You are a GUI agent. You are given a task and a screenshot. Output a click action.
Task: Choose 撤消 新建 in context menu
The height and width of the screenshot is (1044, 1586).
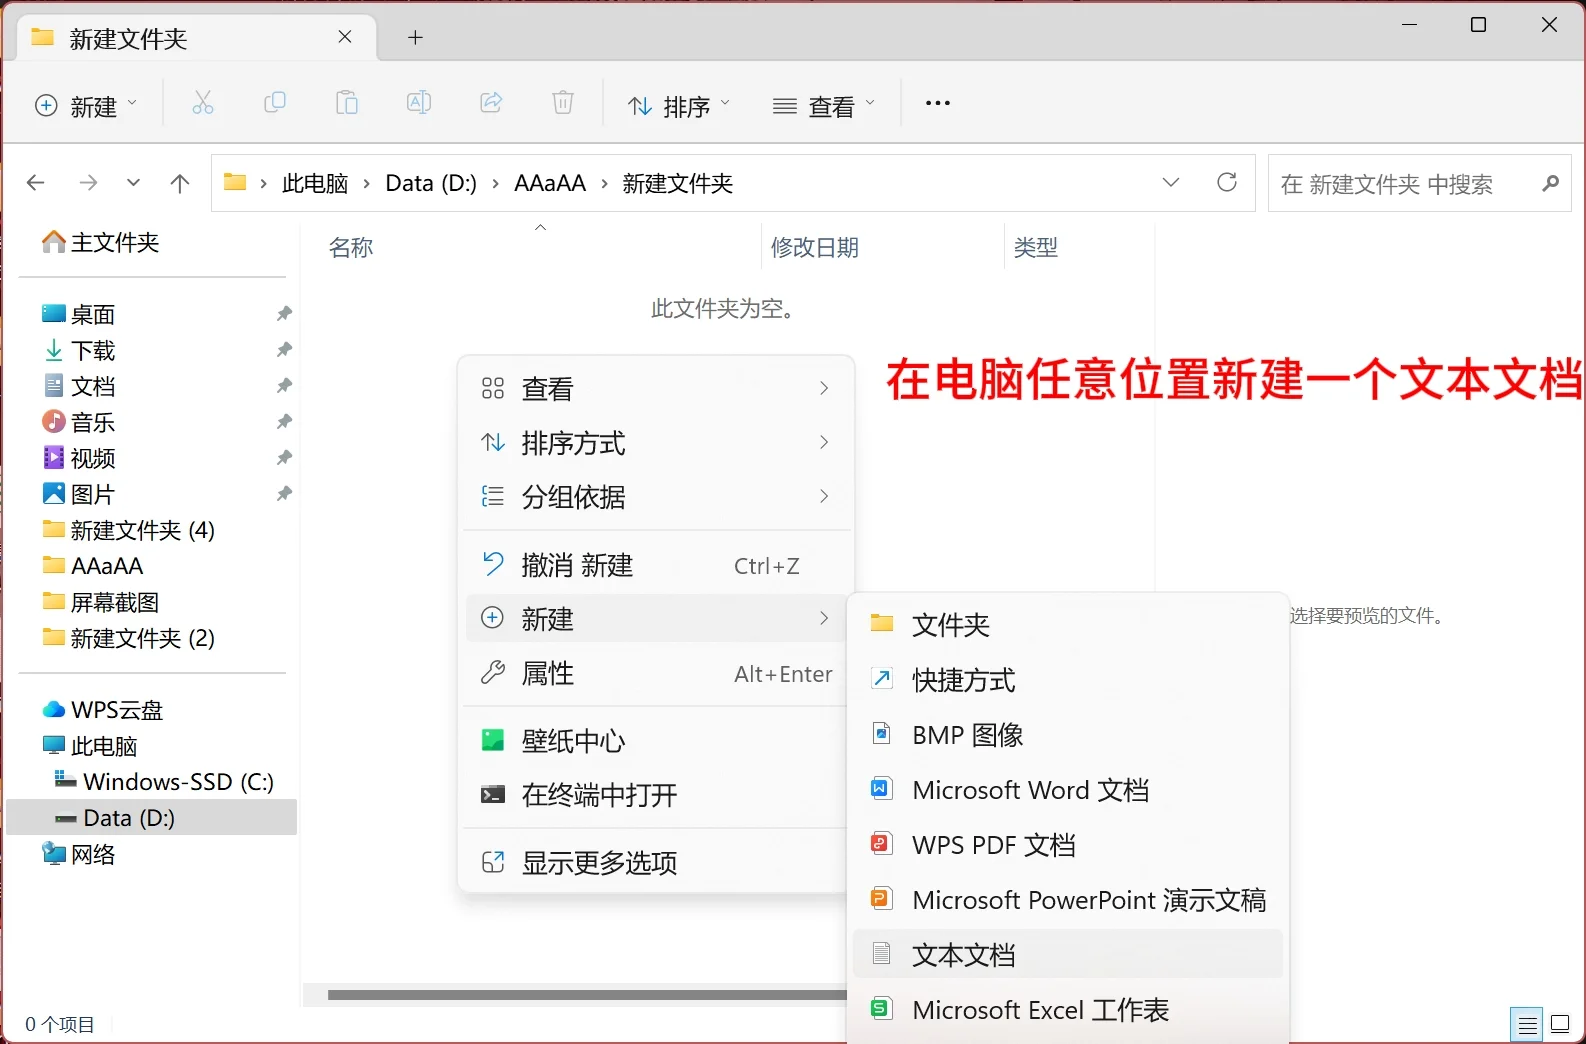[656, 565]
